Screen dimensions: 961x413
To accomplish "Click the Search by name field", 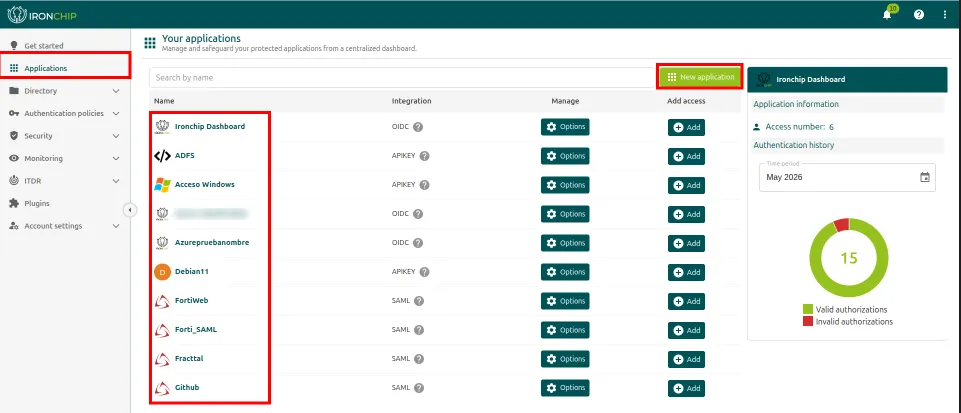I will pos(402,78).
